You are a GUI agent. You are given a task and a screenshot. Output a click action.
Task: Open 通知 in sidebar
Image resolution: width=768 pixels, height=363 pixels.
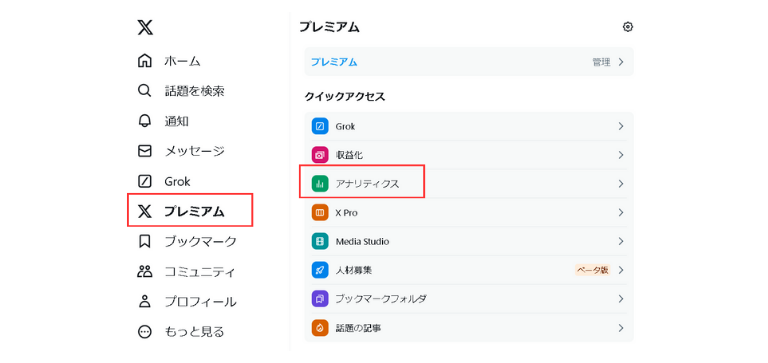click(x=176, y=121)
